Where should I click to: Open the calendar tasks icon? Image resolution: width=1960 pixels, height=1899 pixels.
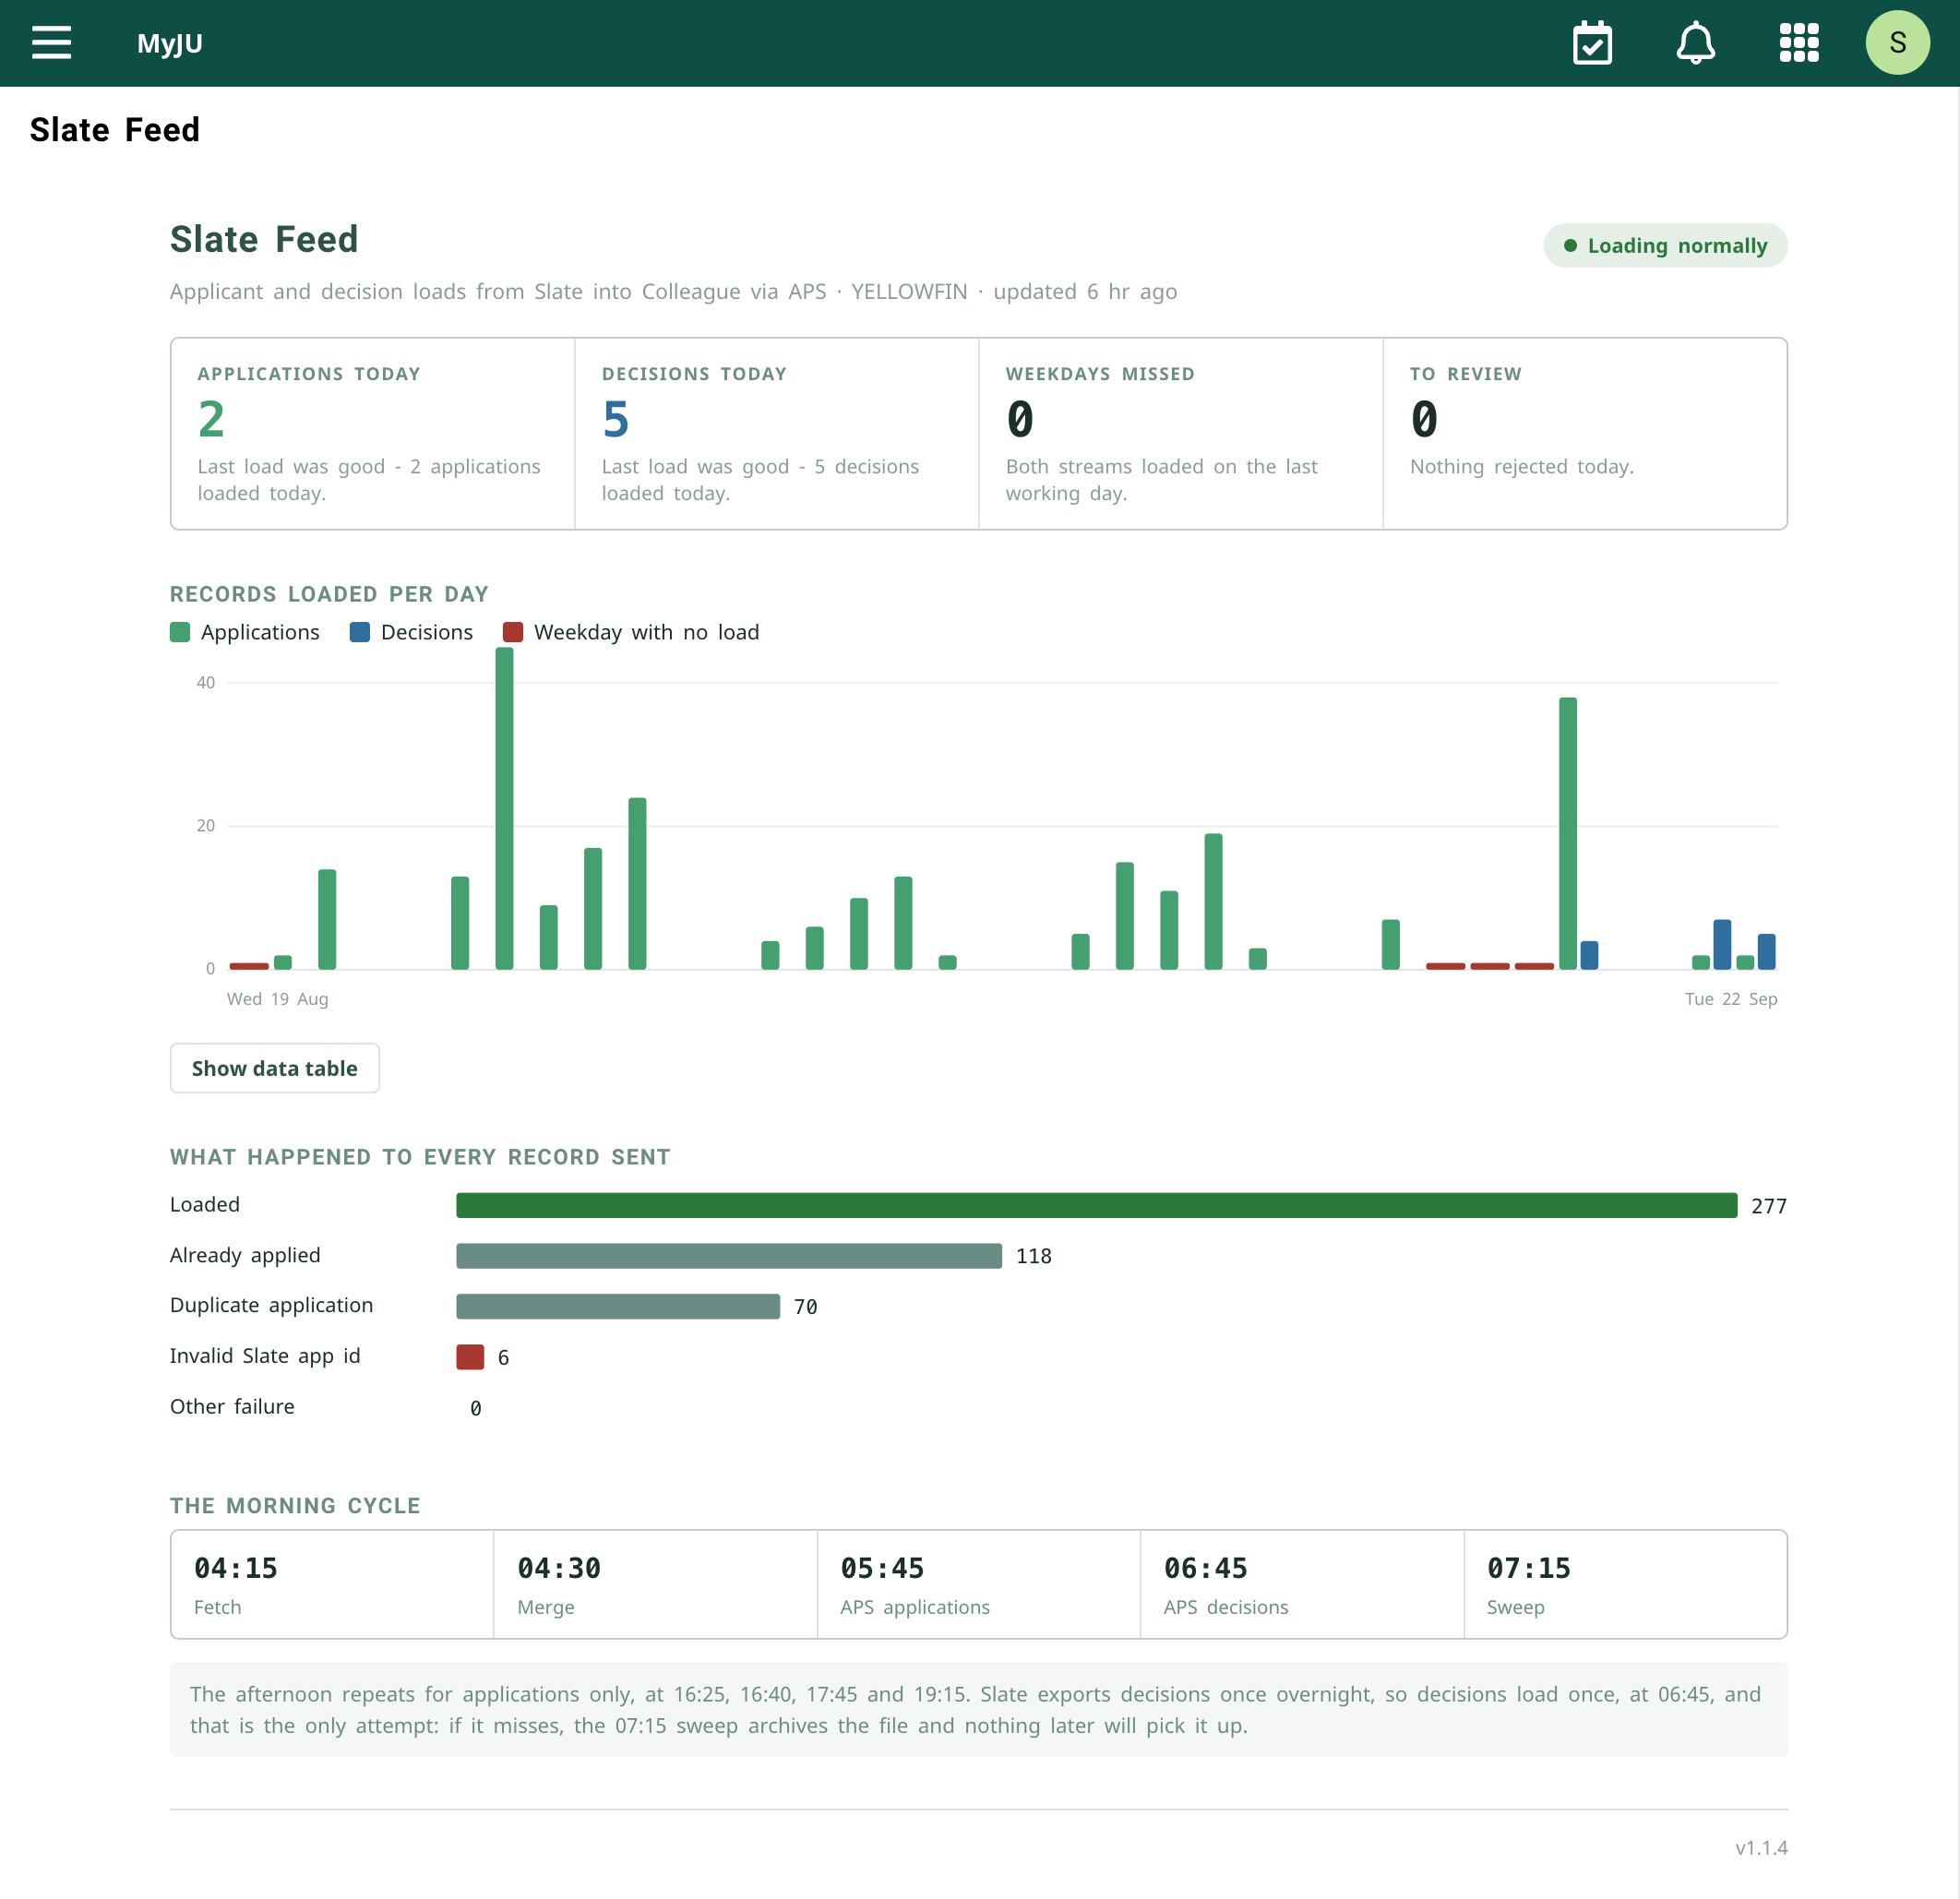(x=1592, y=43)
